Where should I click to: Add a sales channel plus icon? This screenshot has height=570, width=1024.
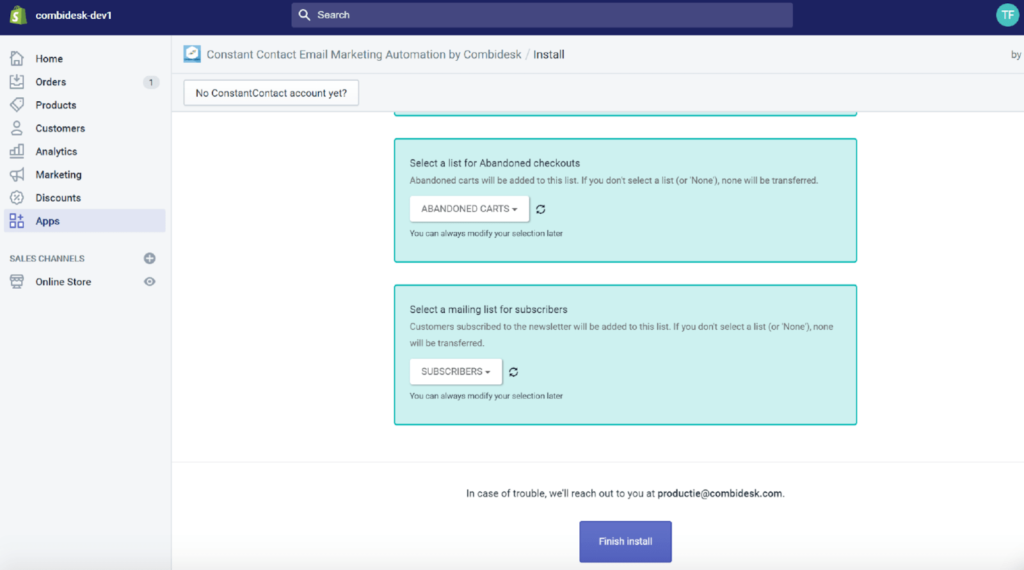point(150,259)
